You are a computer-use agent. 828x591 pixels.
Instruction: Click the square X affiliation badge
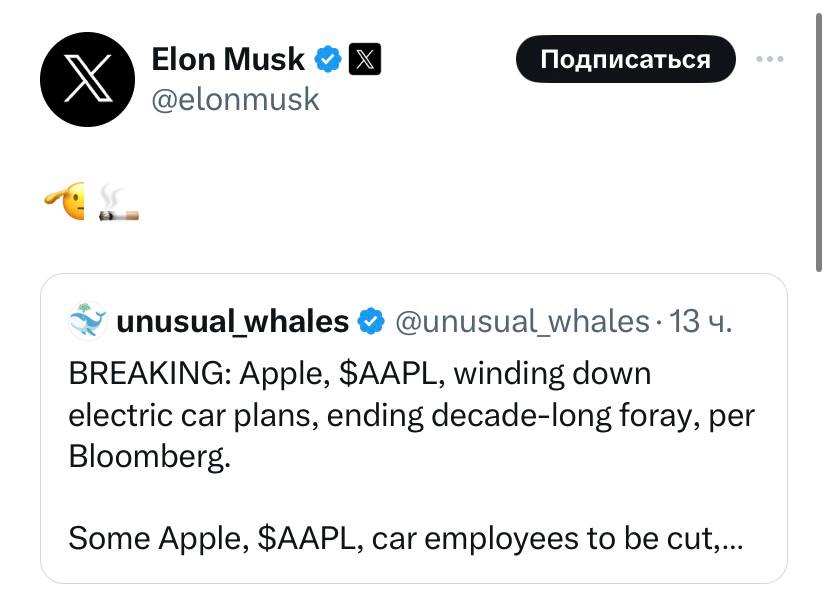click(x=365, y=60)
